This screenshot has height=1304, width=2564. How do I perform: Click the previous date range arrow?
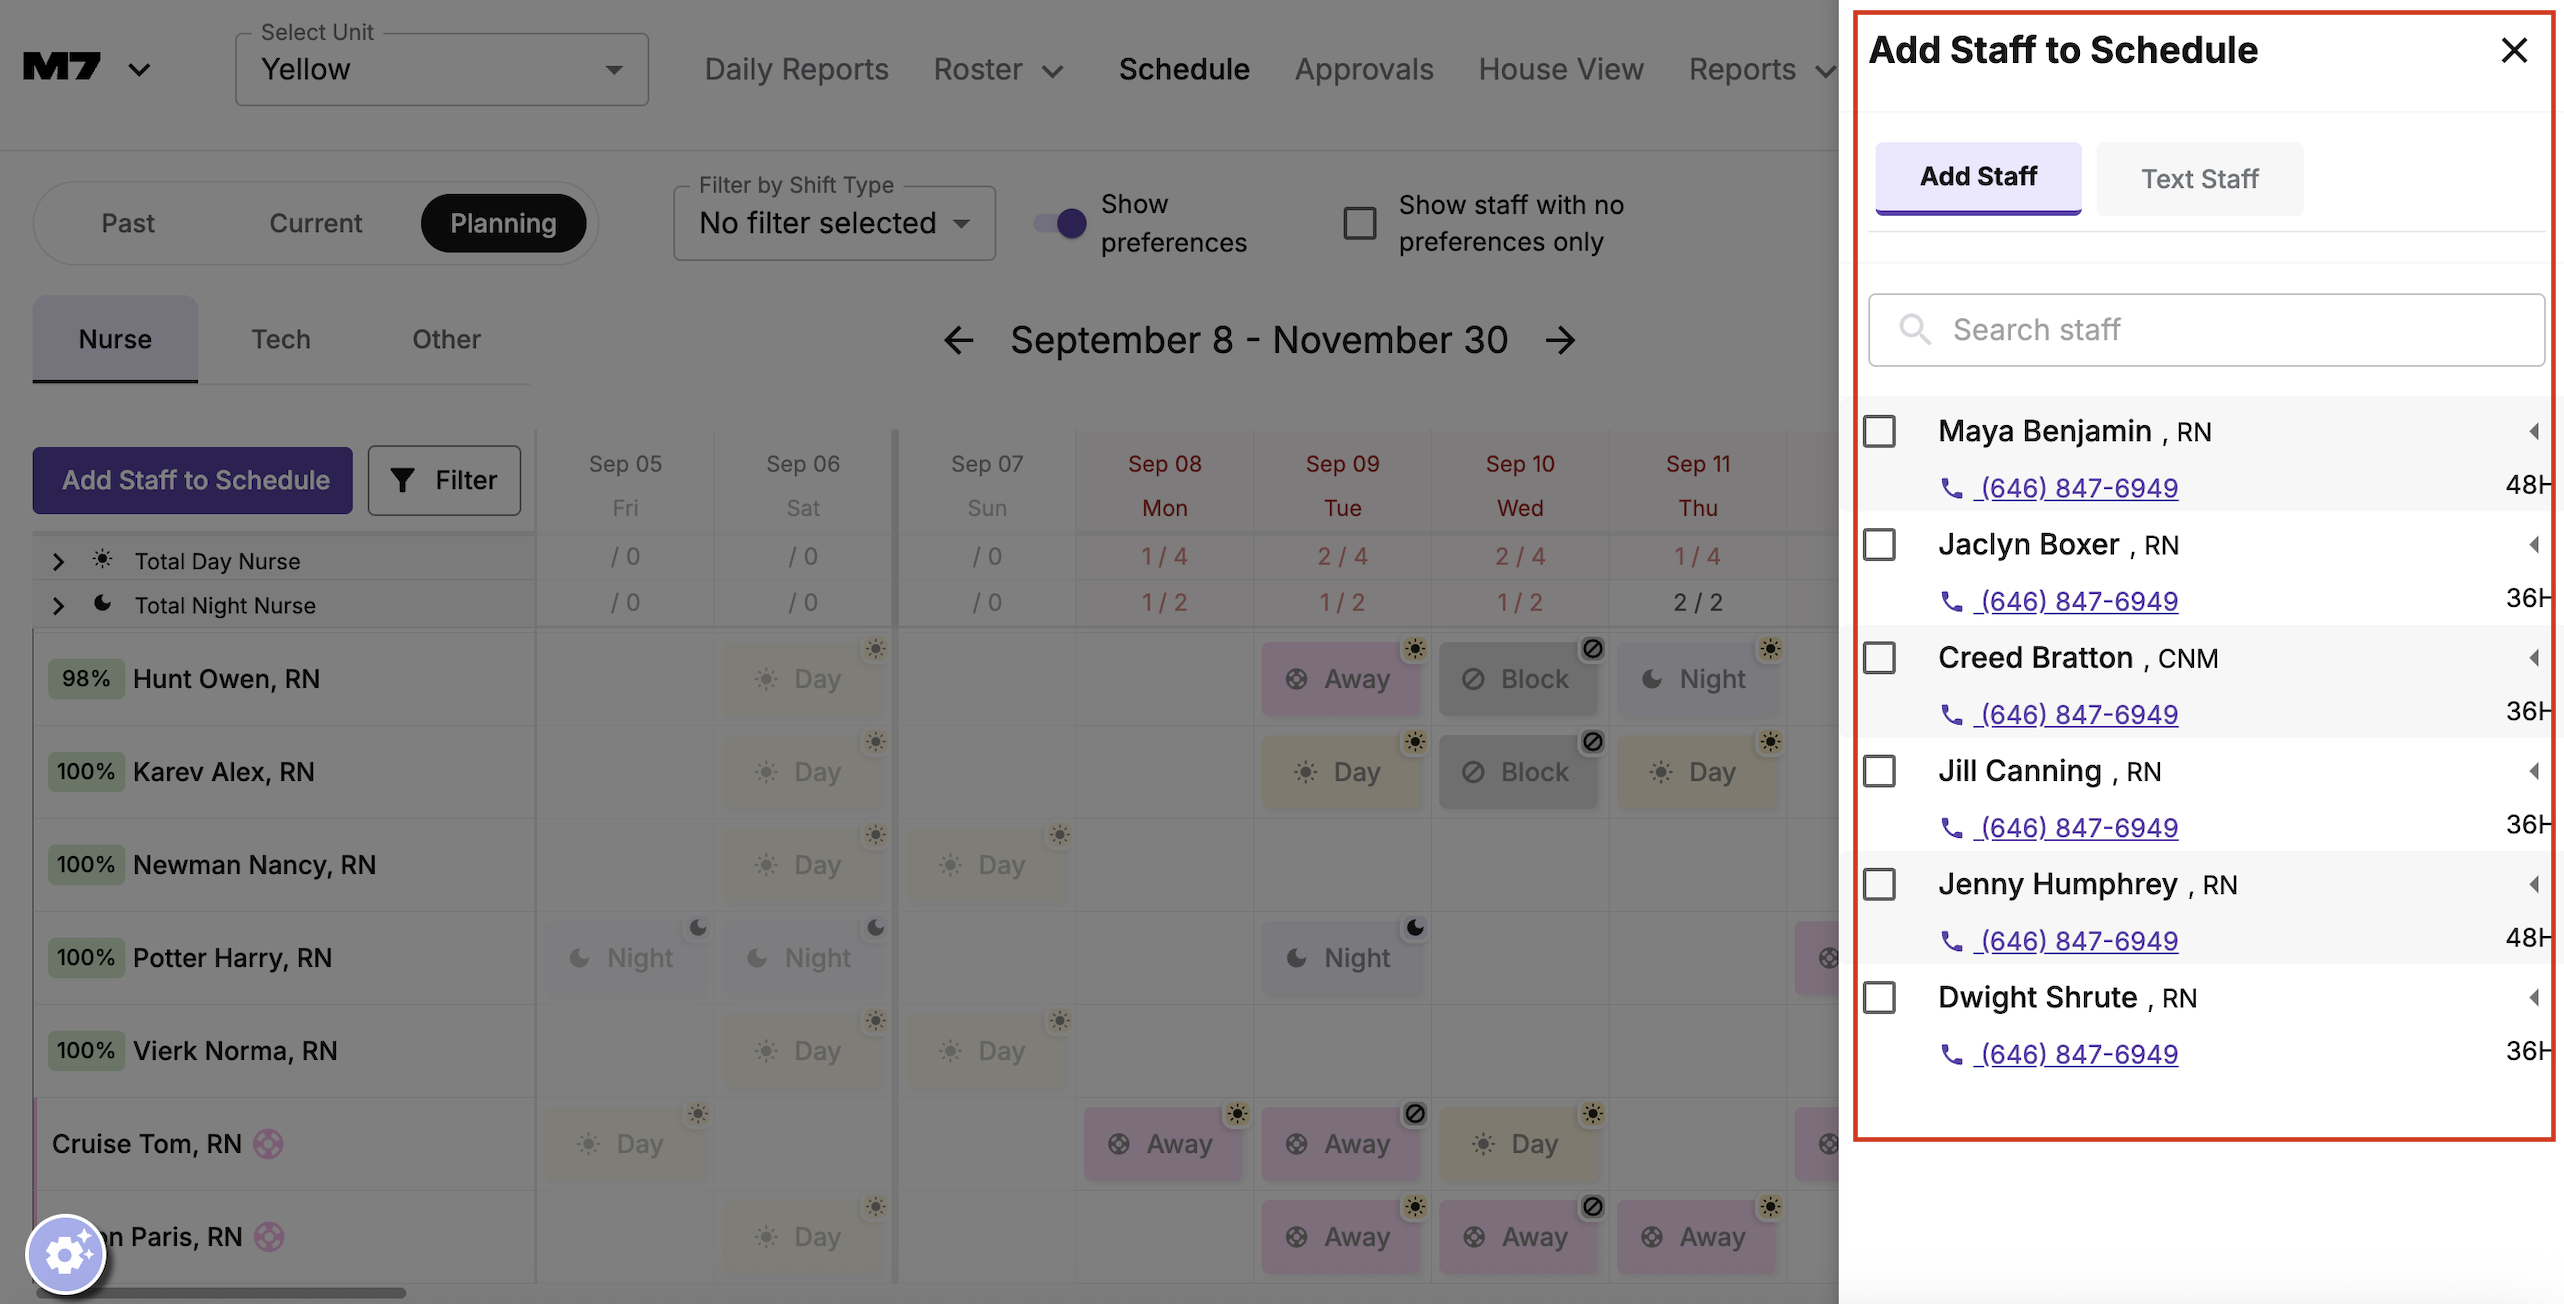[958, 340]
